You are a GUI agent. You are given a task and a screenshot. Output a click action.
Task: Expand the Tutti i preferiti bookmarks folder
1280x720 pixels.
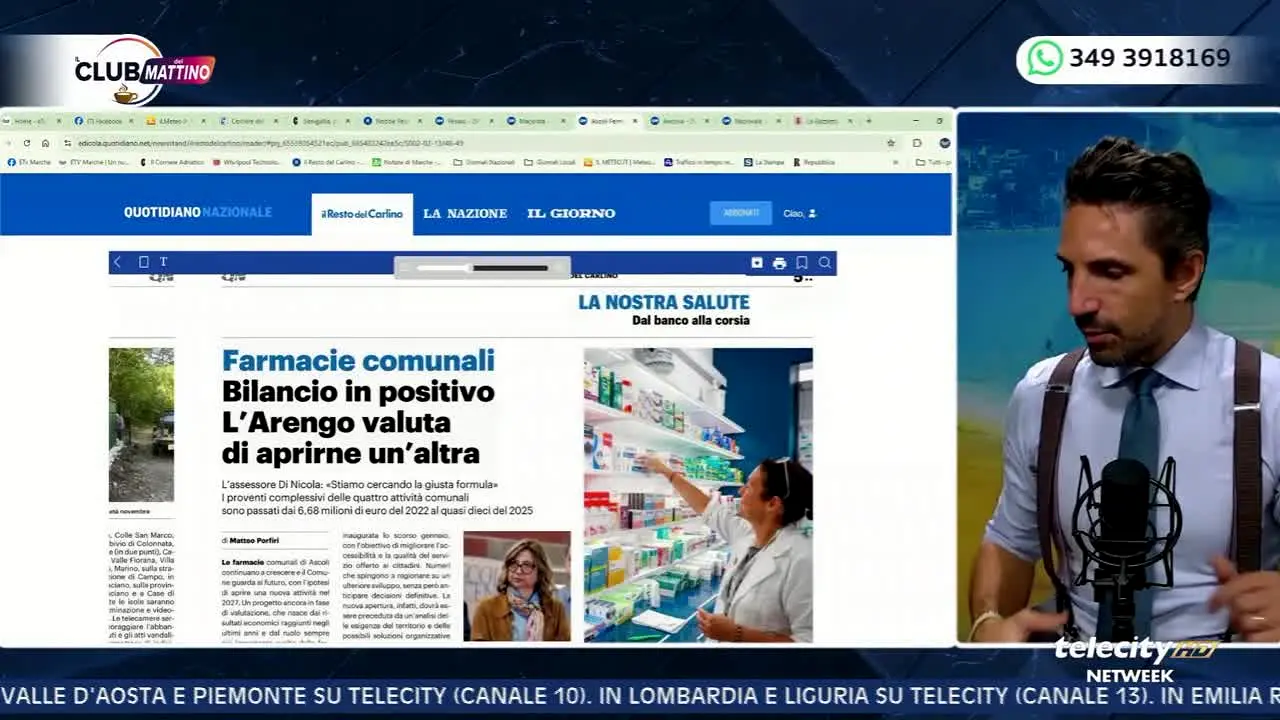click(933, 162)
